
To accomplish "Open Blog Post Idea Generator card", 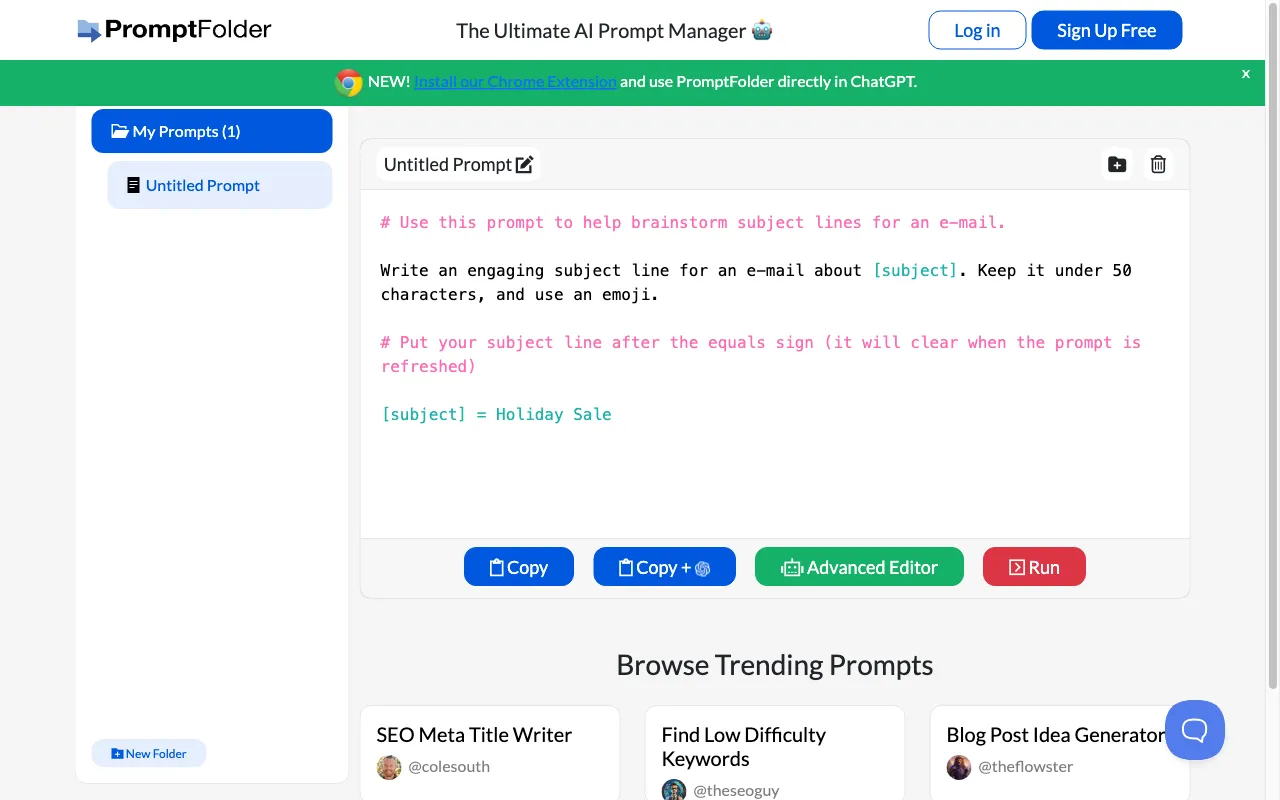I will pyautogui.click(x=1060, y=752).
